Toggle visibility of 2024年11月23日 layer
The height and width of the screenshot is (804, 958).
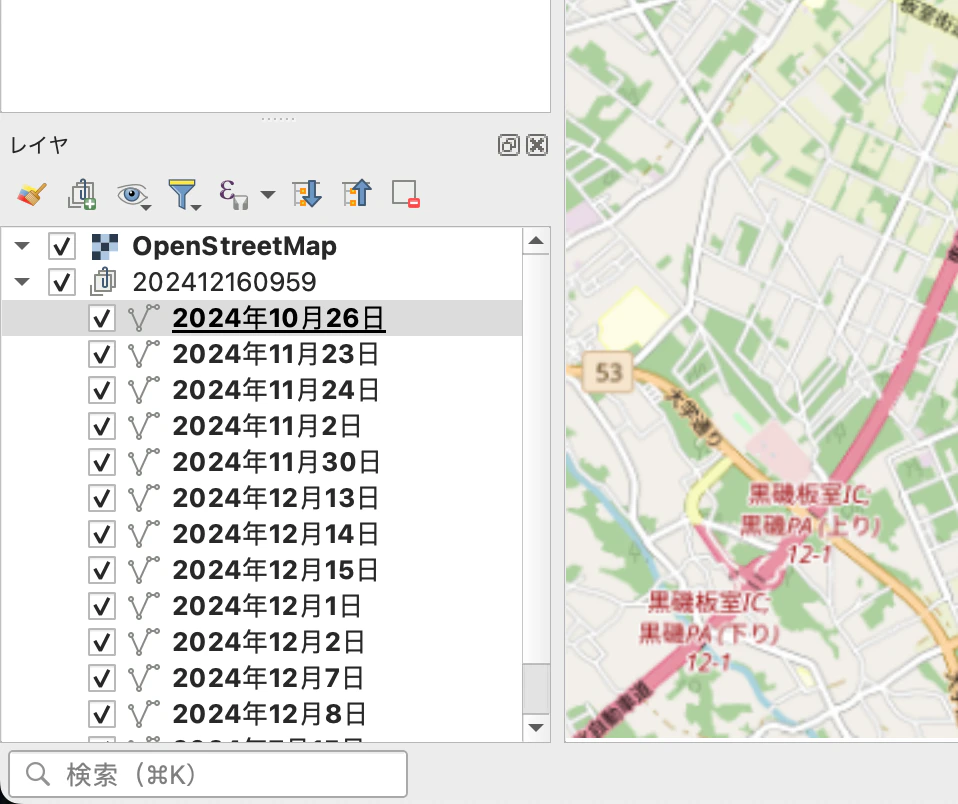pyautogui.click(x=102, y=354)
